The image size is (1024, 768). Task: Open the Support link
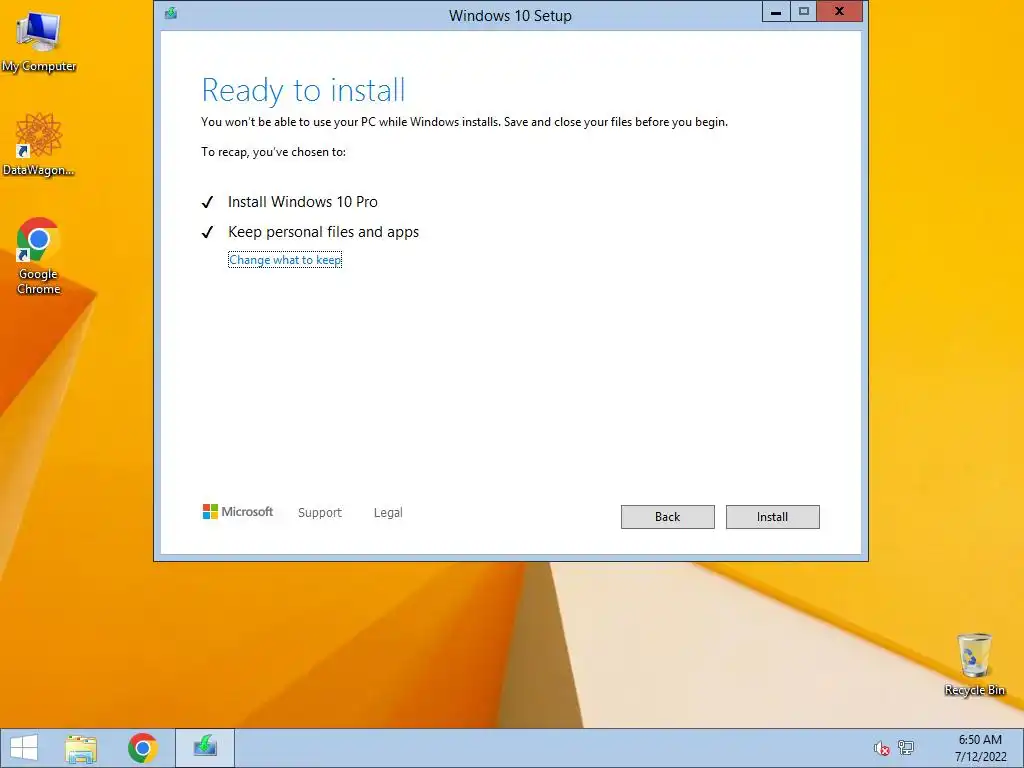click(x=319, y=513)
